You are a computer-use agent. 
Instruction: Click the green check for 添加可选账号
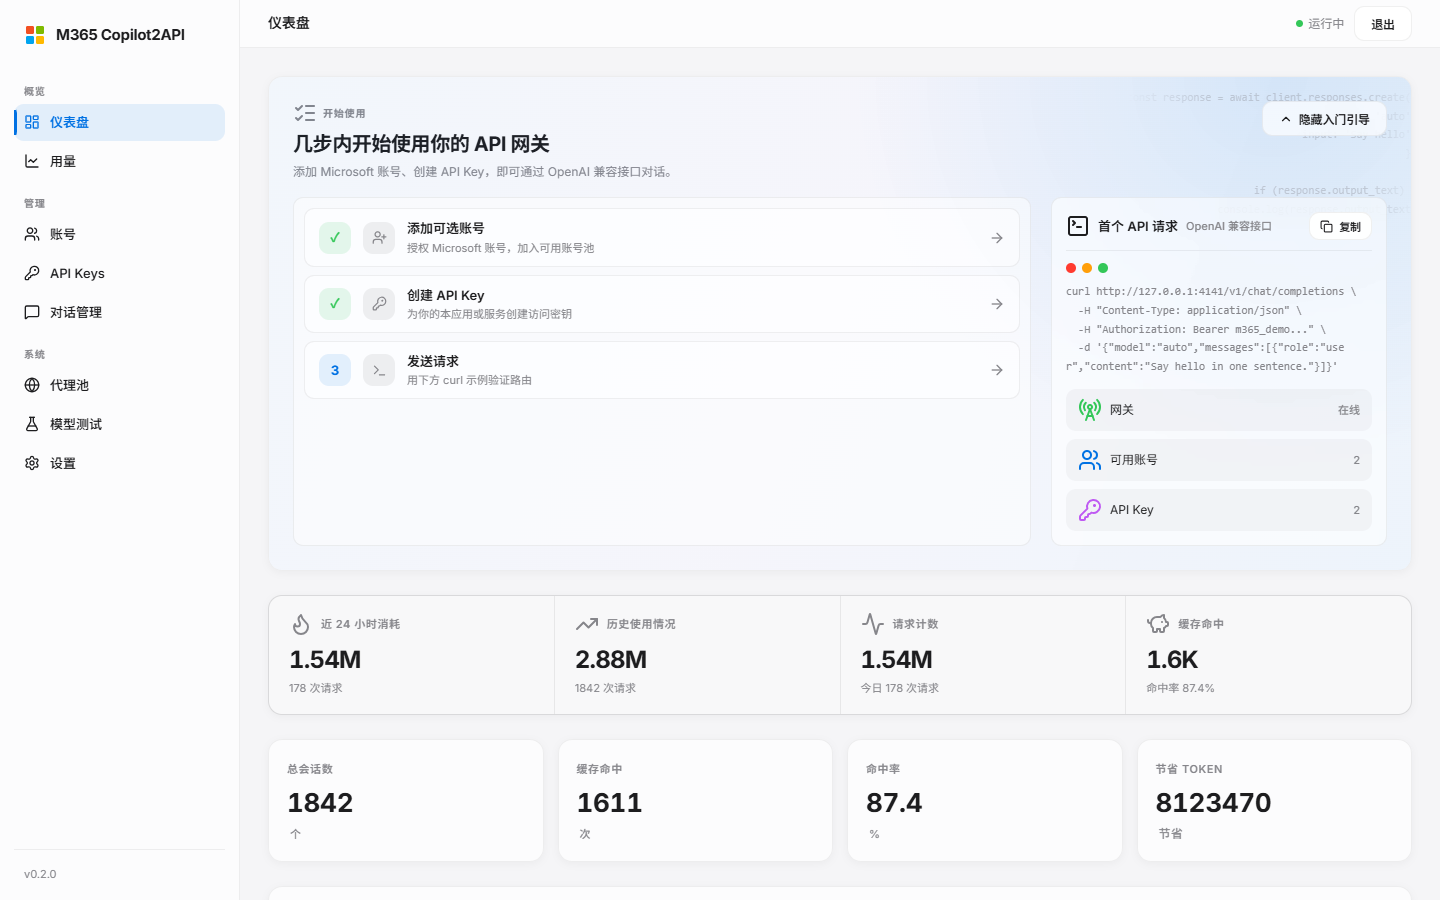tap(335, 238)
